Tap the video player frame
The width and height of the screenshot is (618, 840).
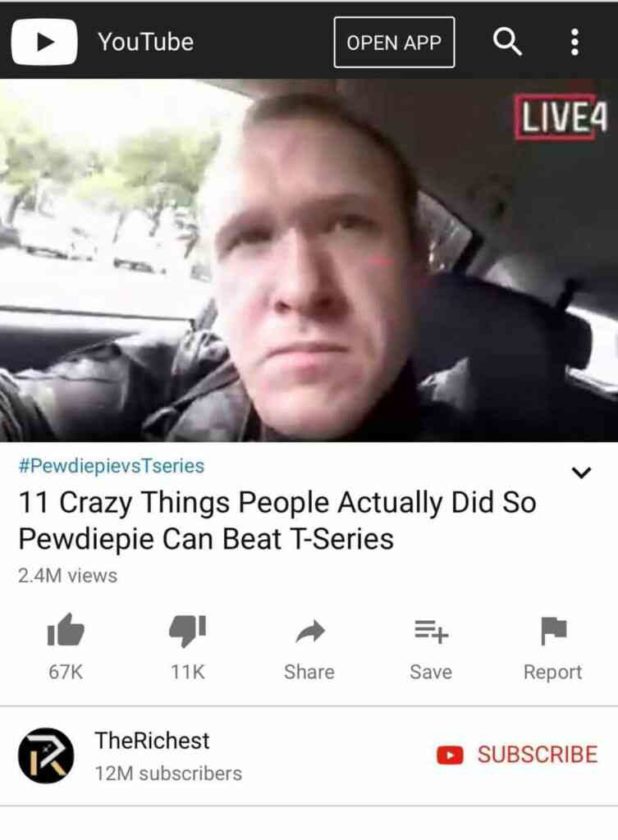click(x=309, y=260)
